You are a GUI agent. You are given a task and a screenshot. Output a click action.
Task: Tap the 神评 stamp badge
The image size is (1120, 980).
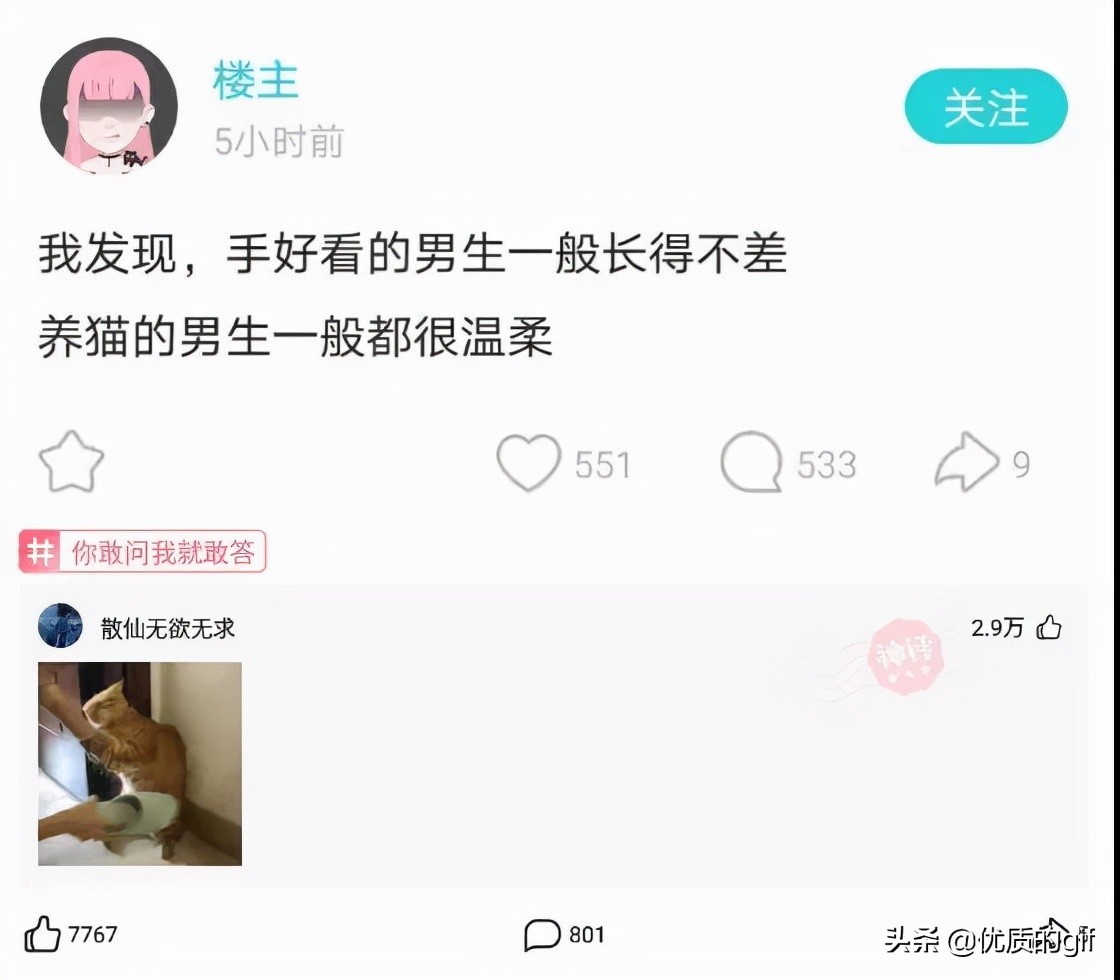coord(904,656)
